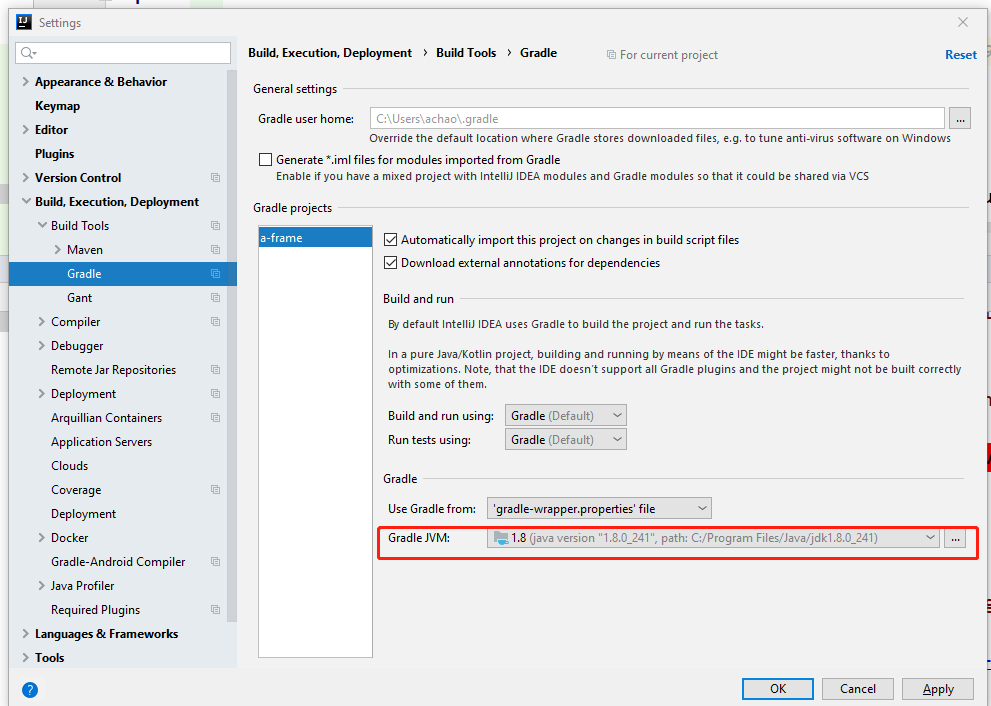The image size is (991, 706).
Task: Expand Appearance & Behavior section
Action: click(x=26, y=82)
